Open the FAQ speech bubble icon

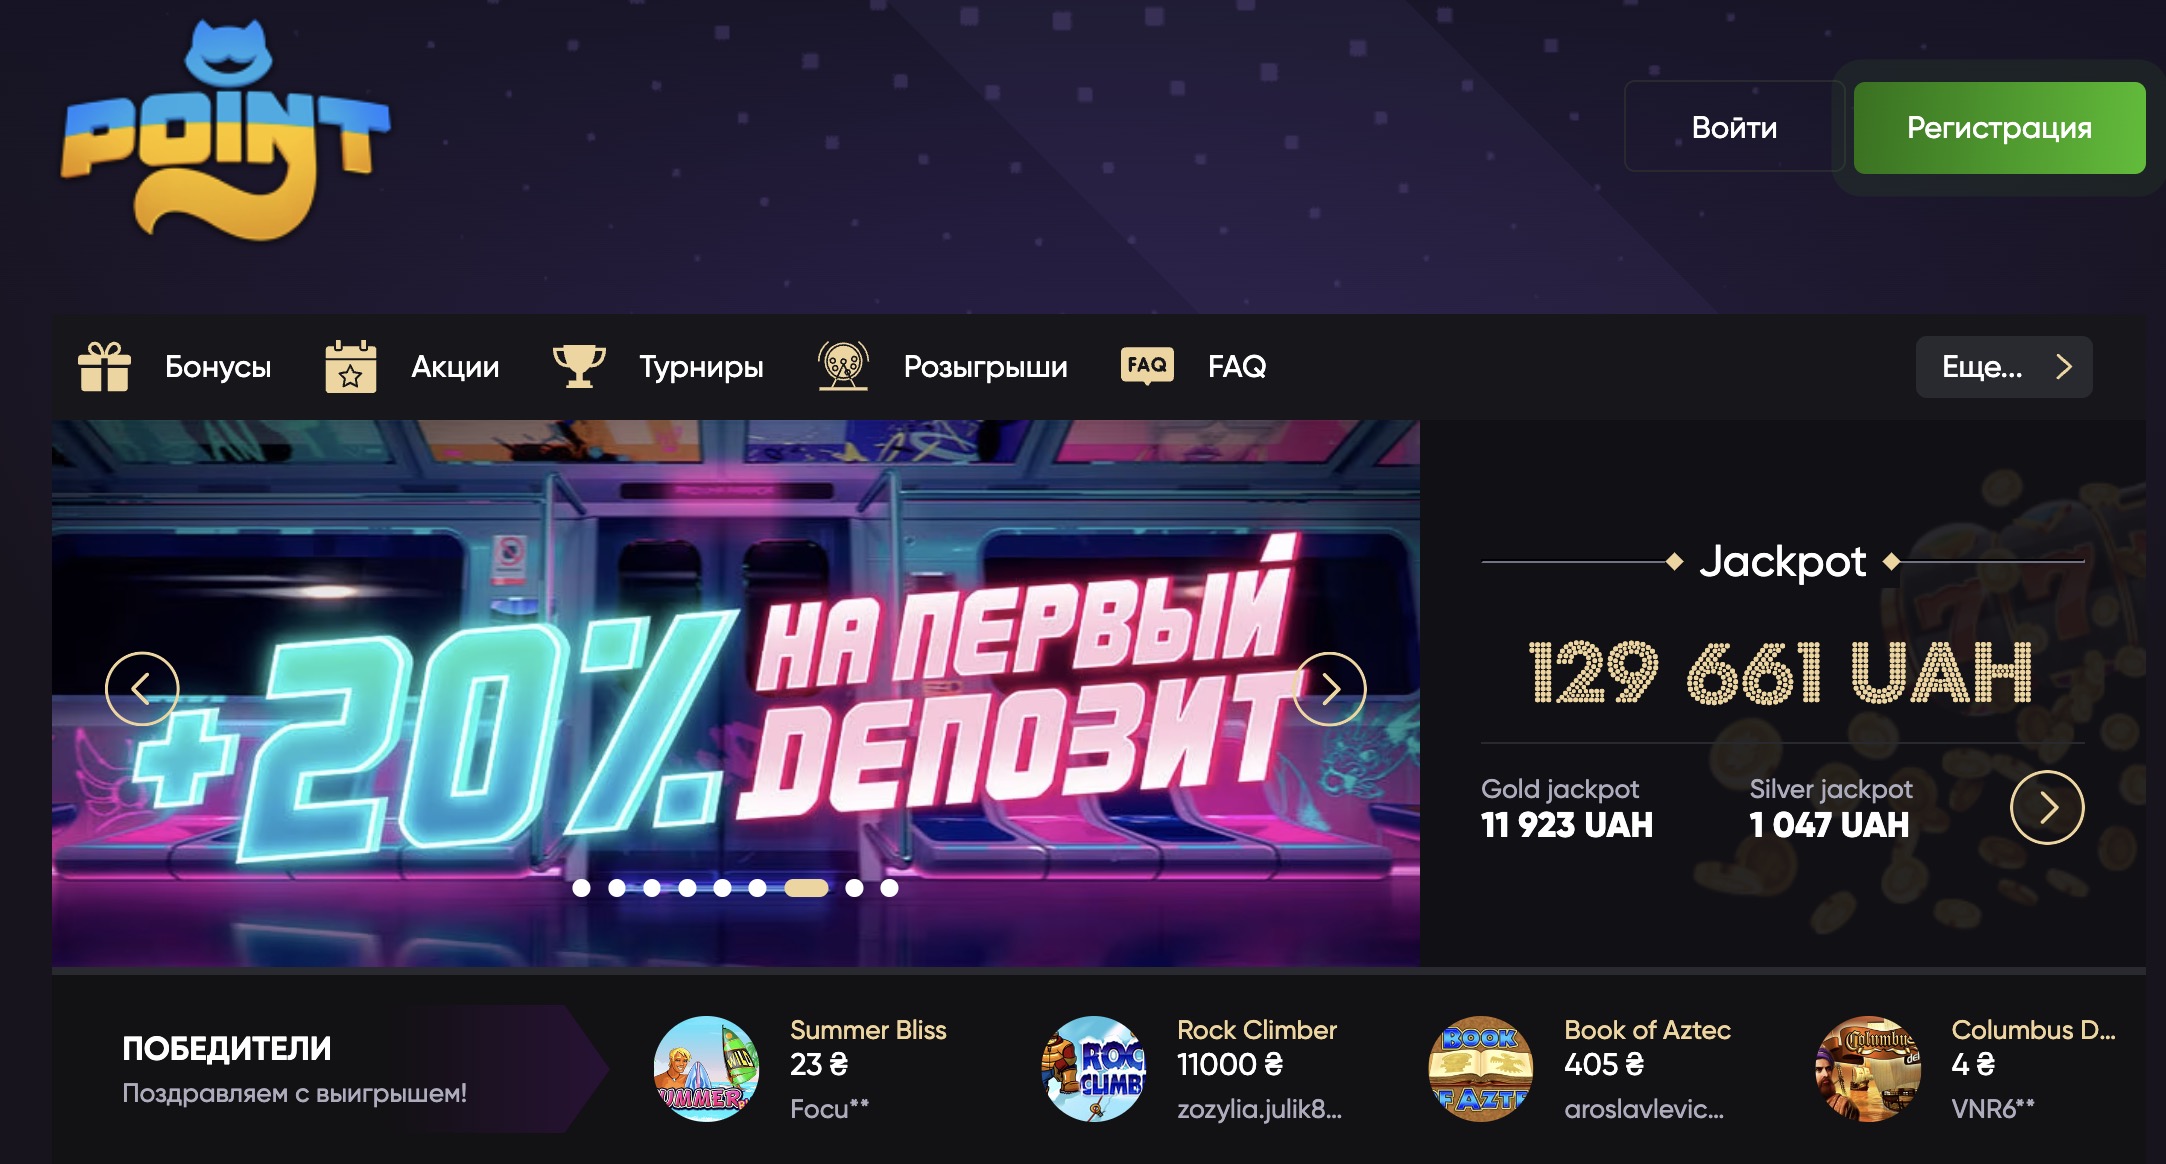[1147, 365]
